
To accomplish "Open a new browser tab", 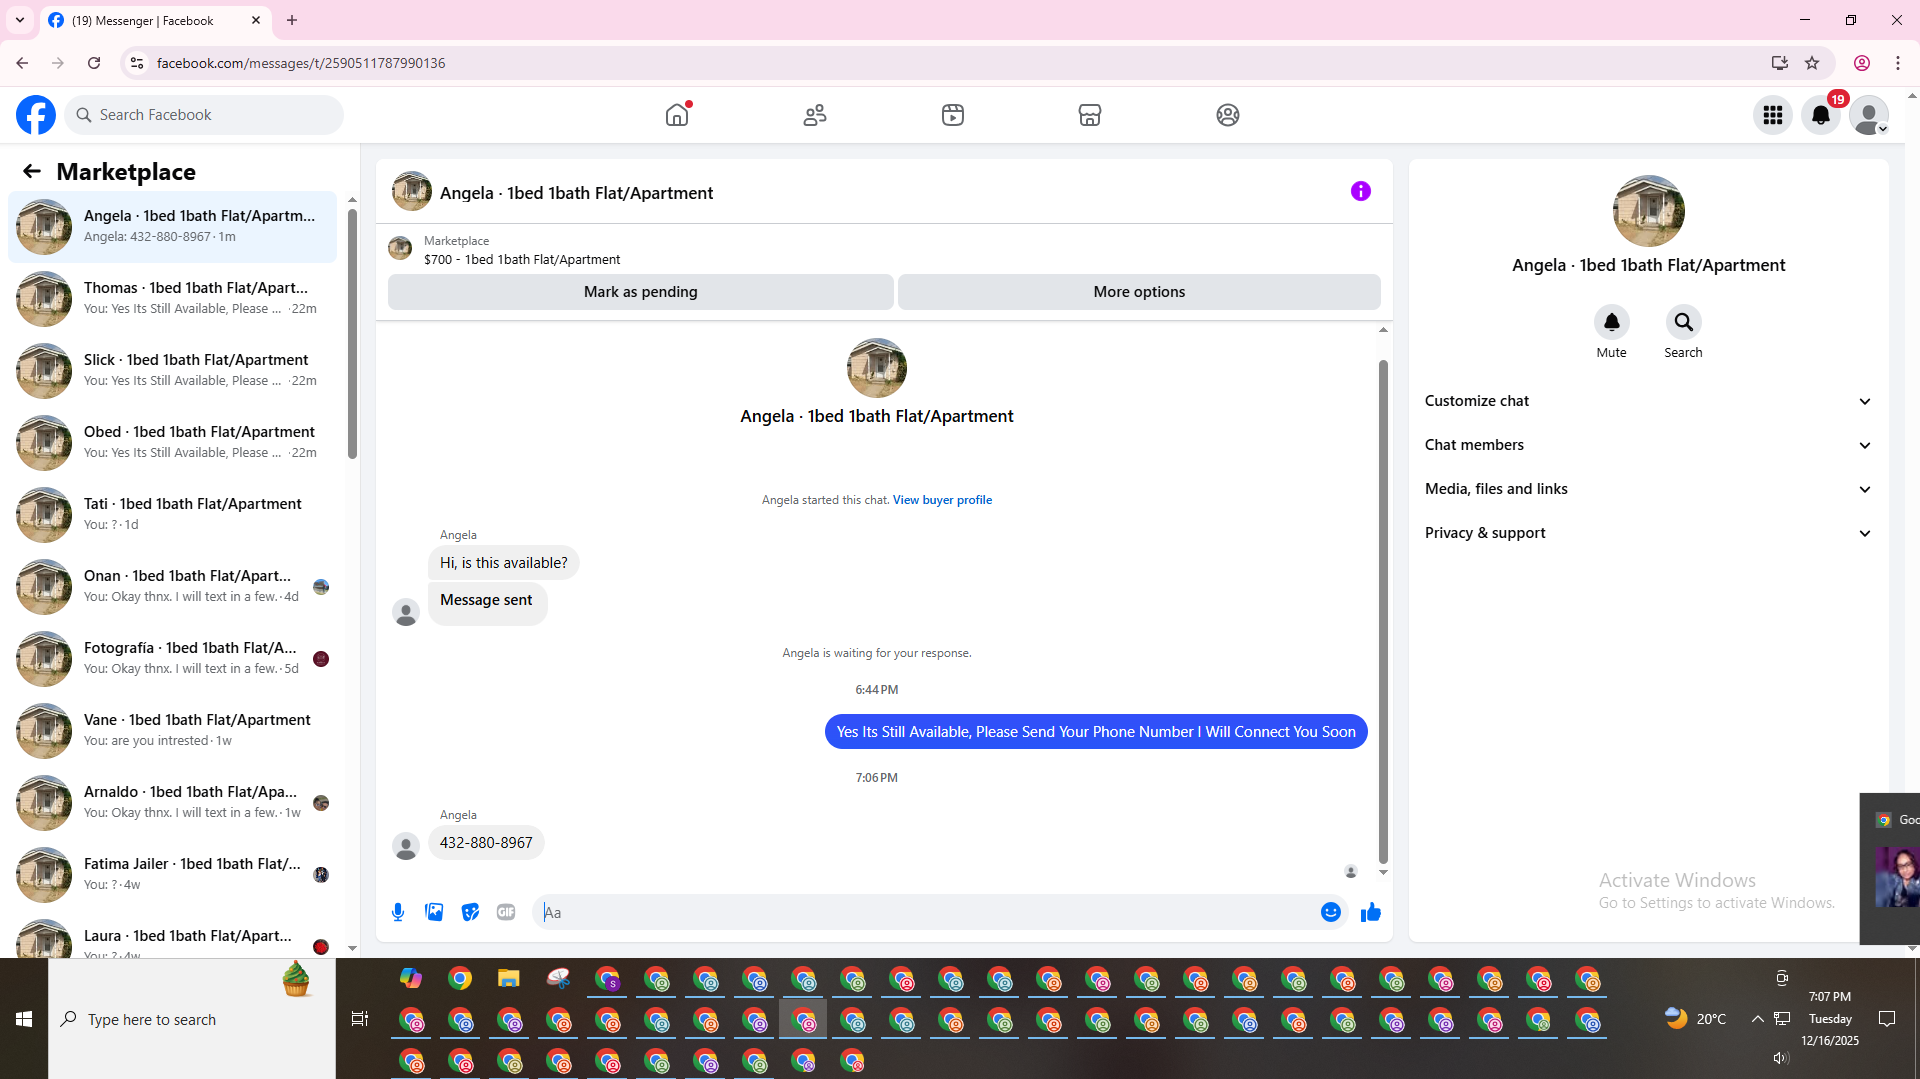I will coord(292,20).
